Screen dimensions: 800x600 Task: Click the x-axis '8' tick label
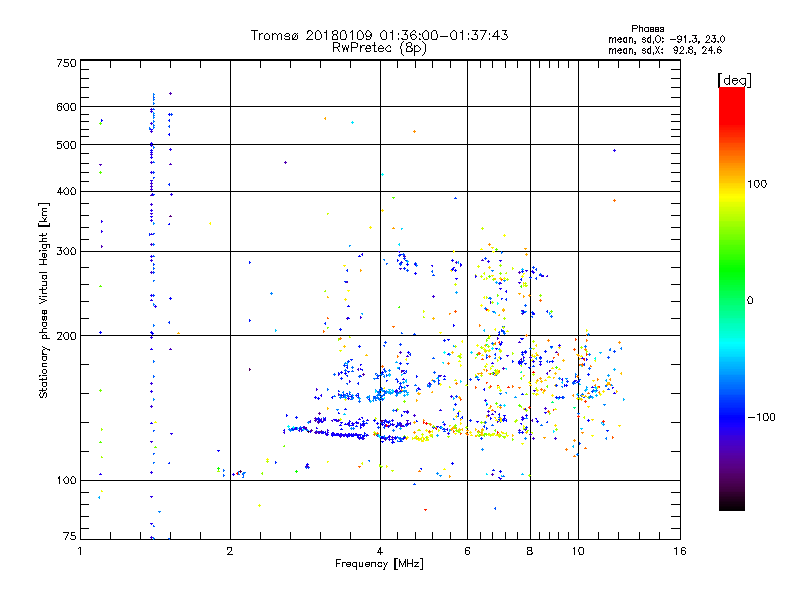(530, 551)
